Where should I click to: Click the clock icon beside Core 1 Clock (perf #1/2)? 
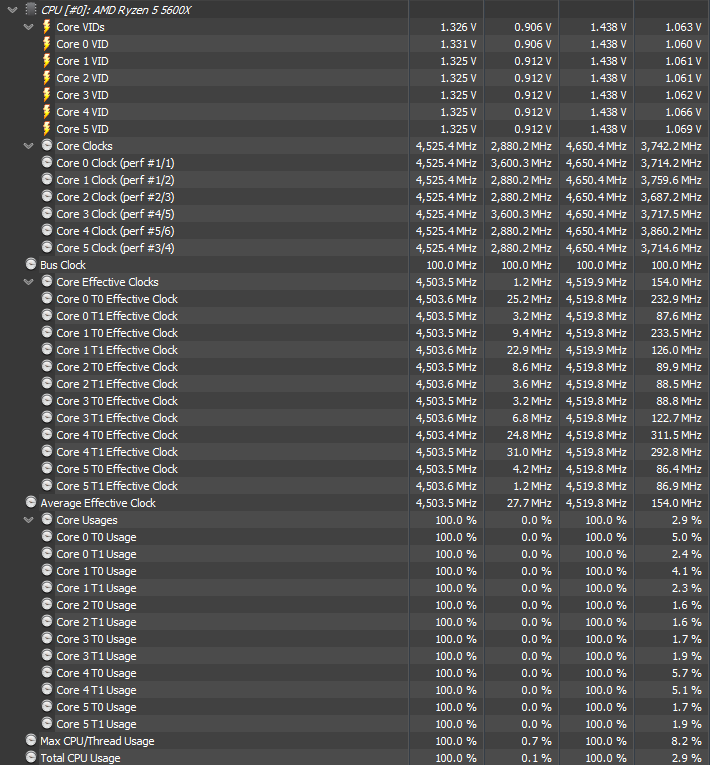(x=47, y=179)
